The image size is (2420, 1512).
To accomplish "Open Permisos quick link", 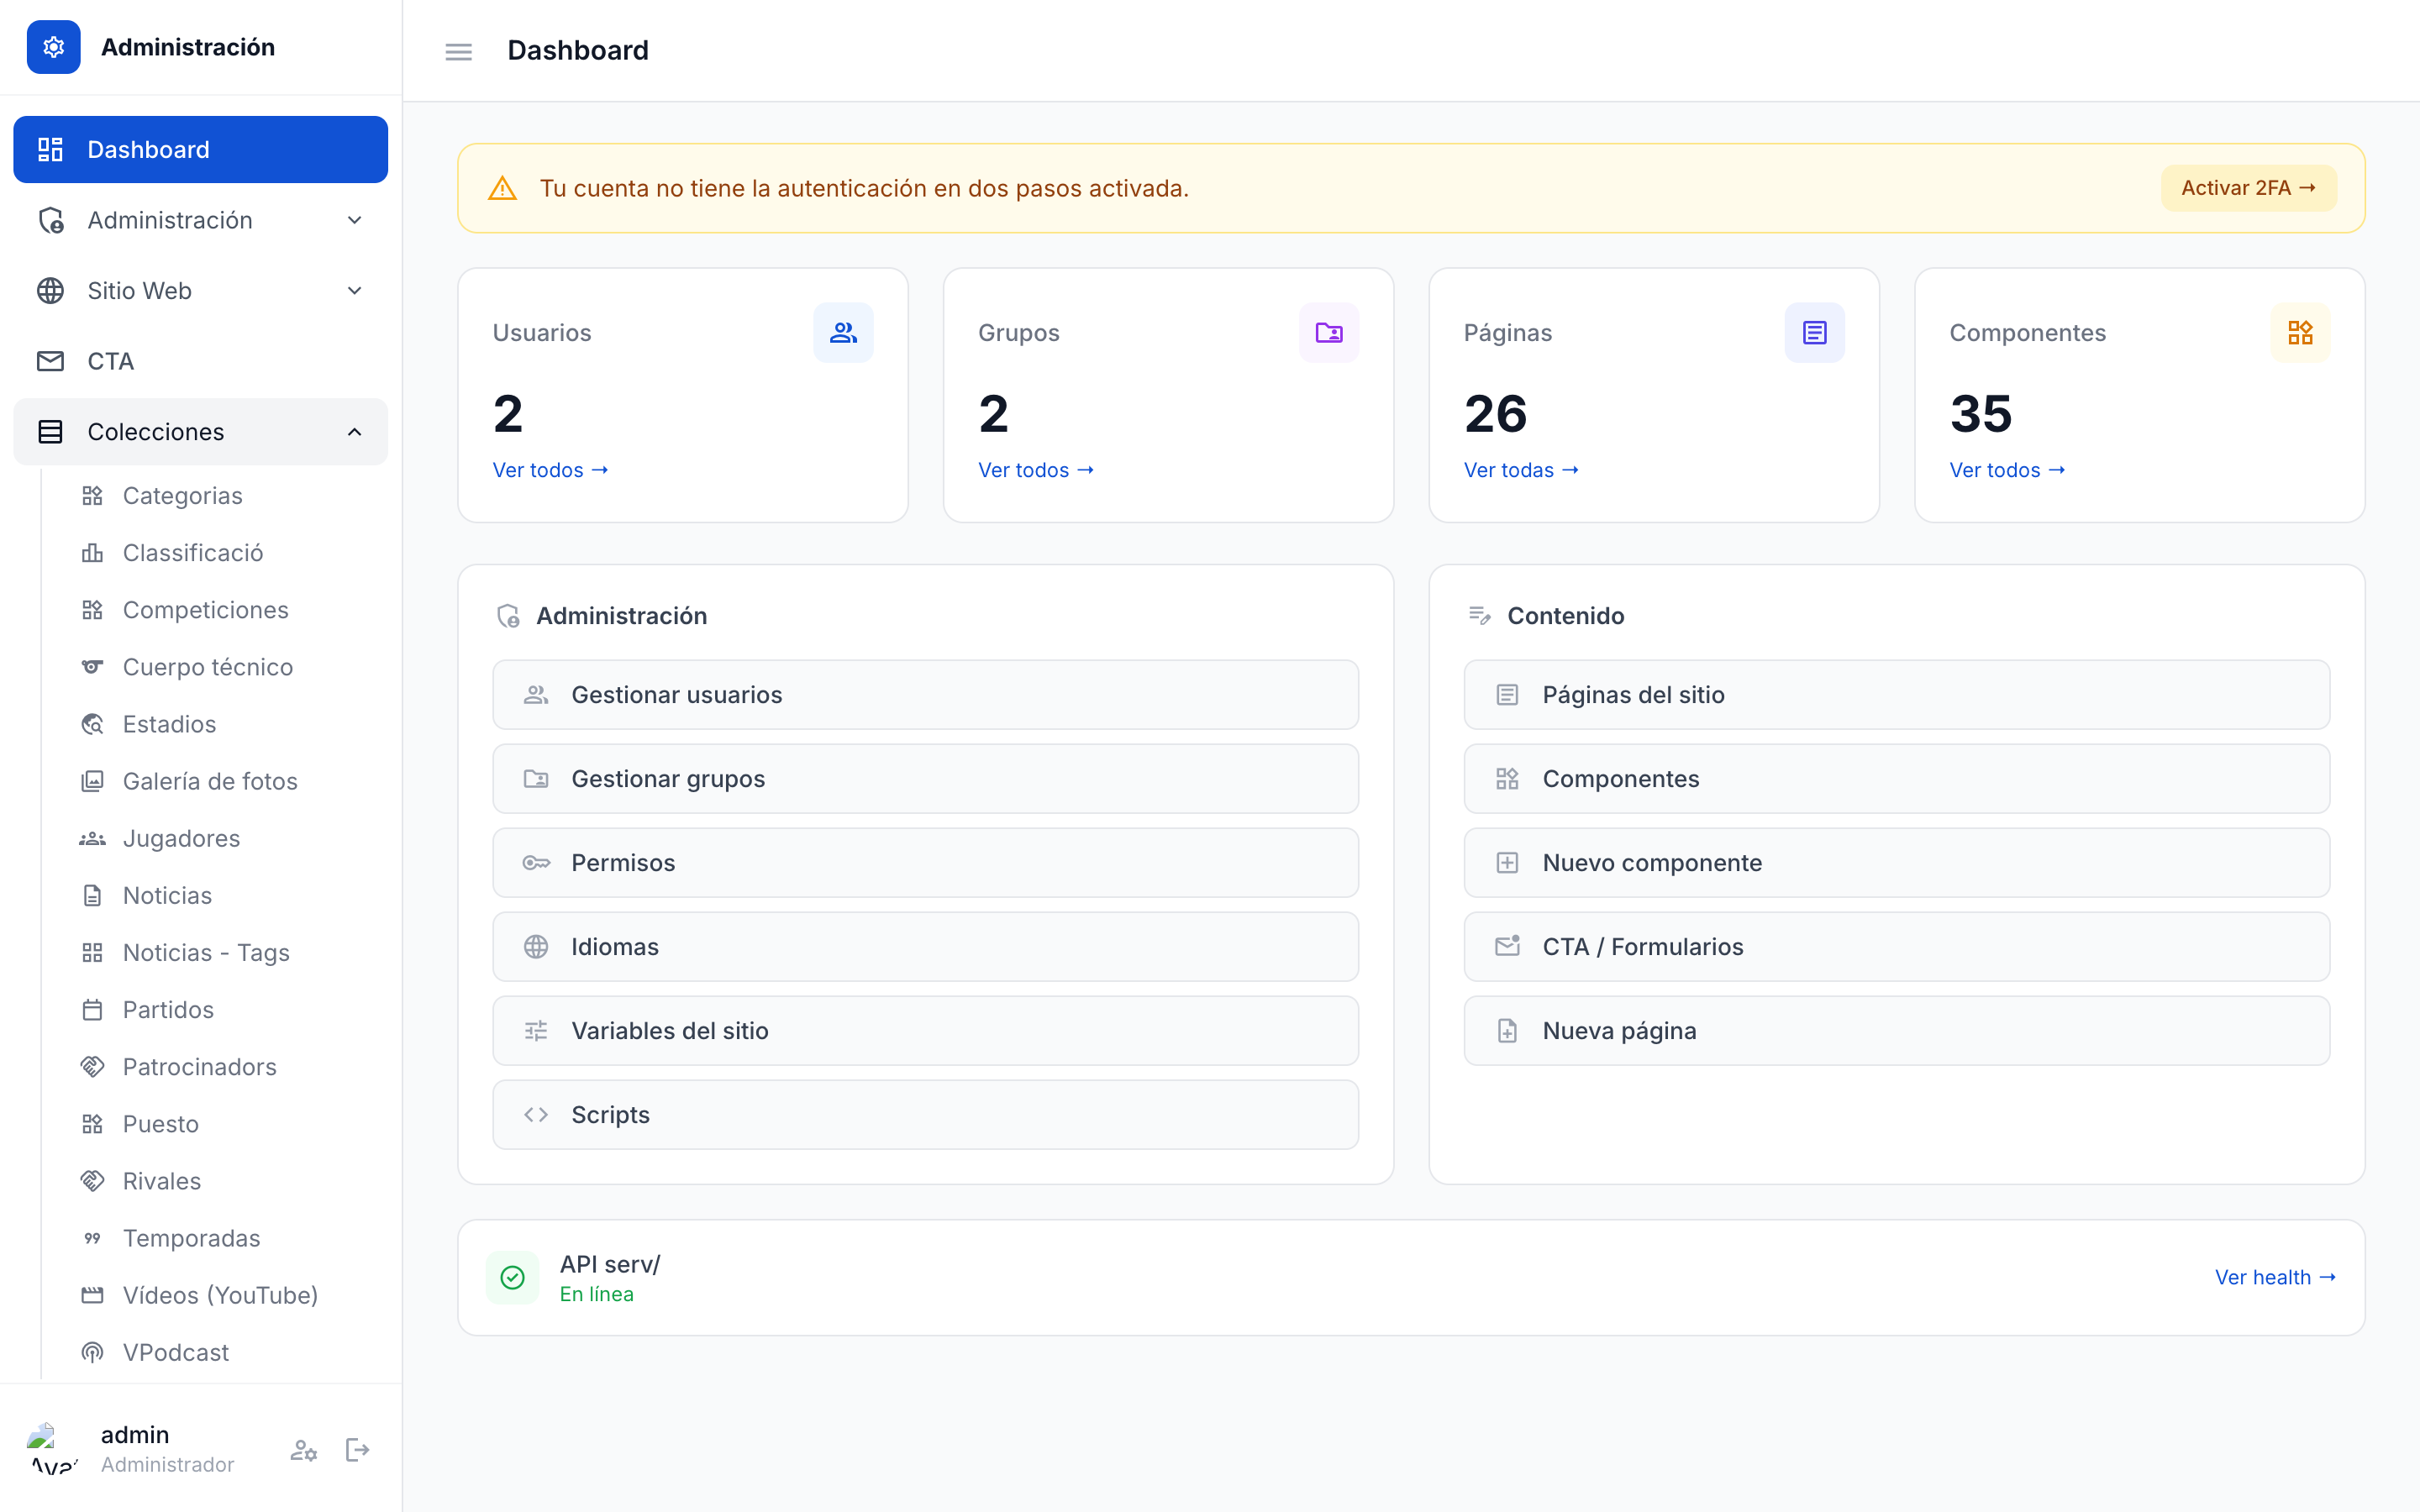I will 925,863.
